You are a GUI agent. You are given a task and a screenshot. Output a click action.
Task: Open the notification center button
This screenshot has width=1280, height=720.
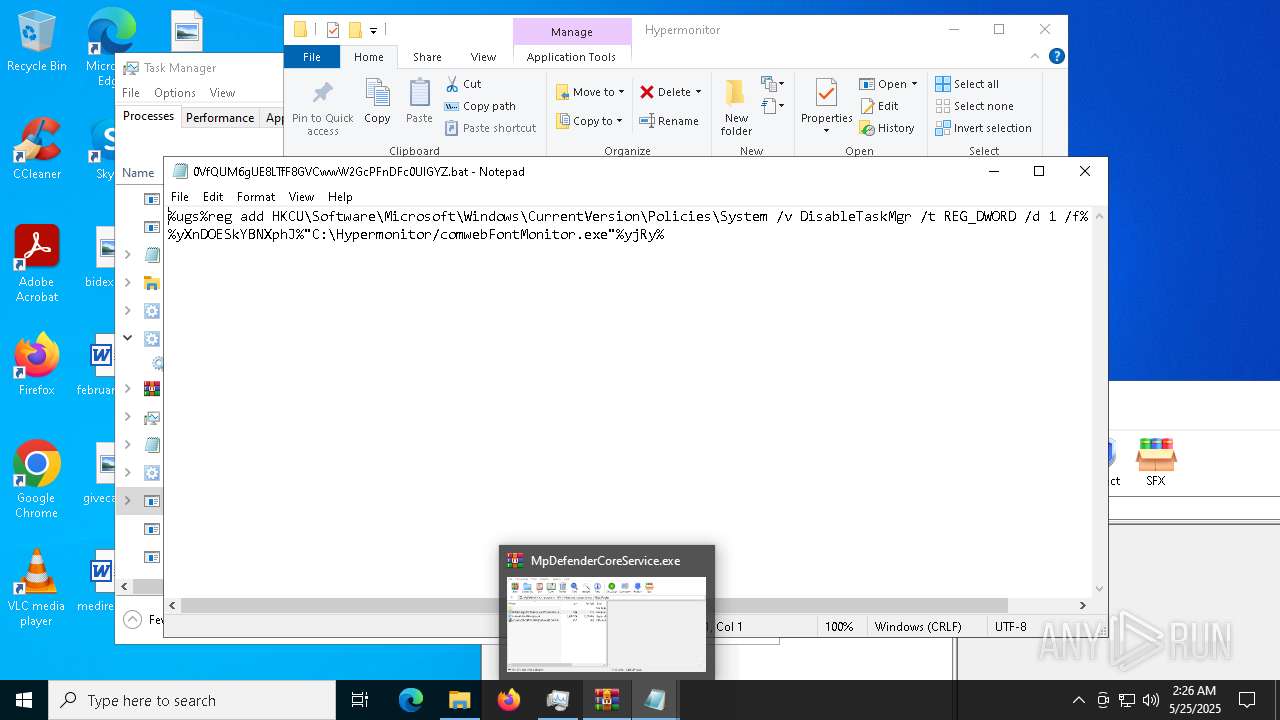1247,700
